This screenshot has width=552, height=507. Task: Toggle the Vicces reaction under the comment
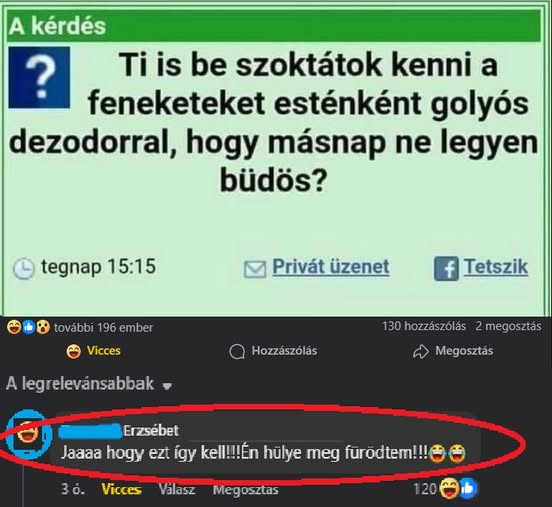pyautogui.click(x=121, y=490)
